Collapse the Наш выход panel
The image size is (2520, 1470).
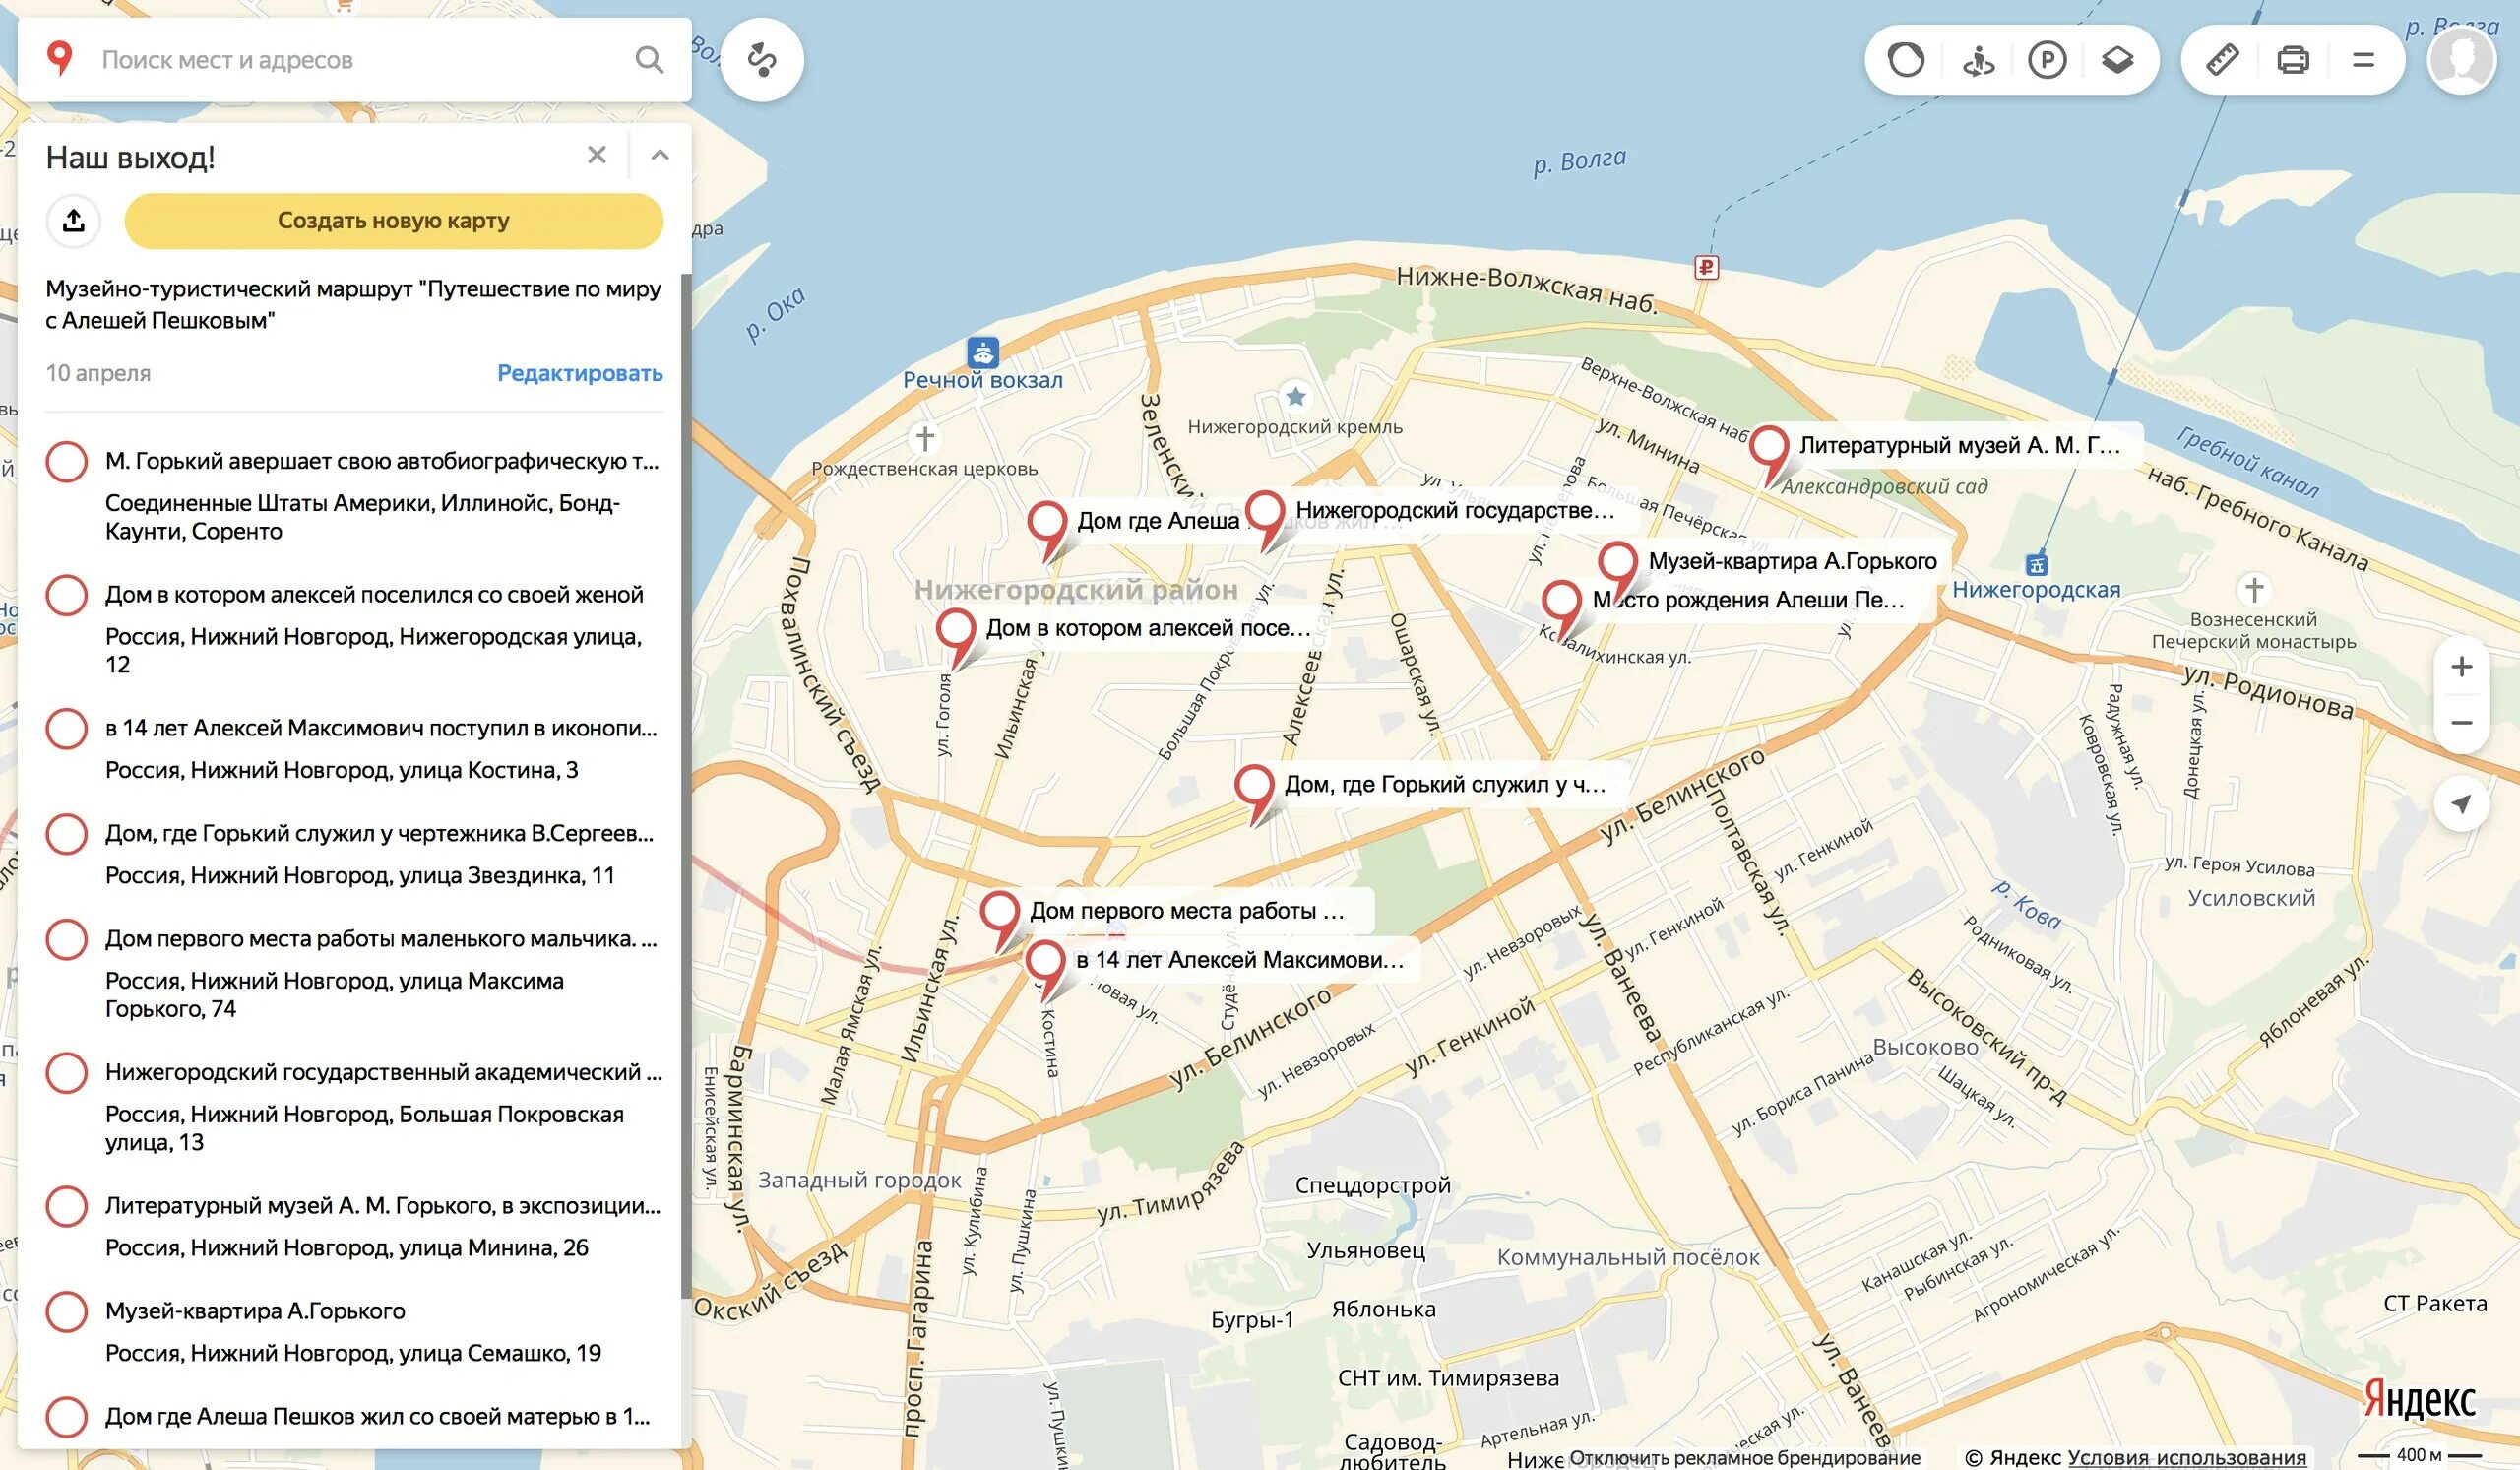660,155
